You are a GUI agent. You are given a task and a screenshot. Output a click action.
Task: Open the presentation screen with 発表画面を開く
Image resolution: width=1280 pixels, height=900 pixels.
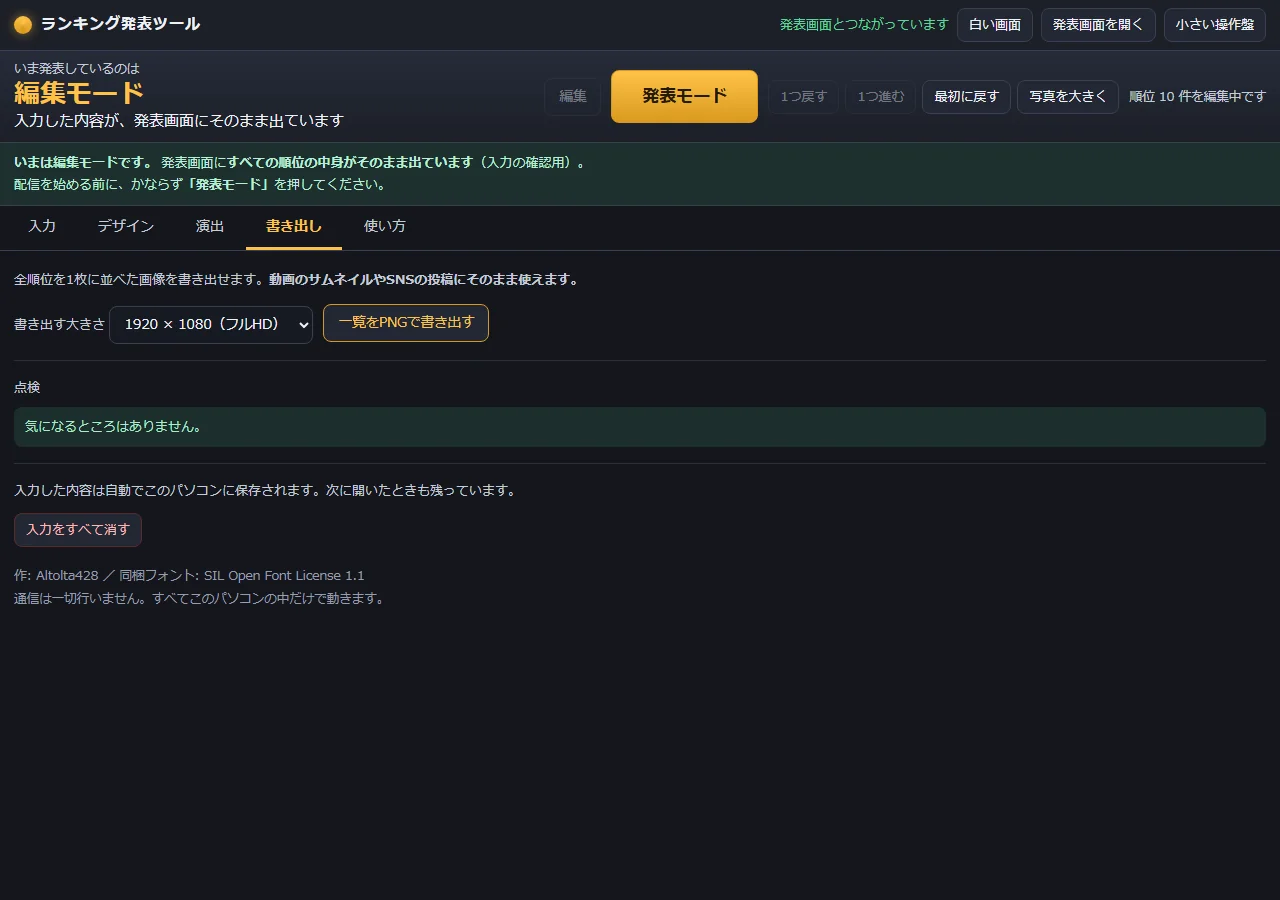point(1098,25)
